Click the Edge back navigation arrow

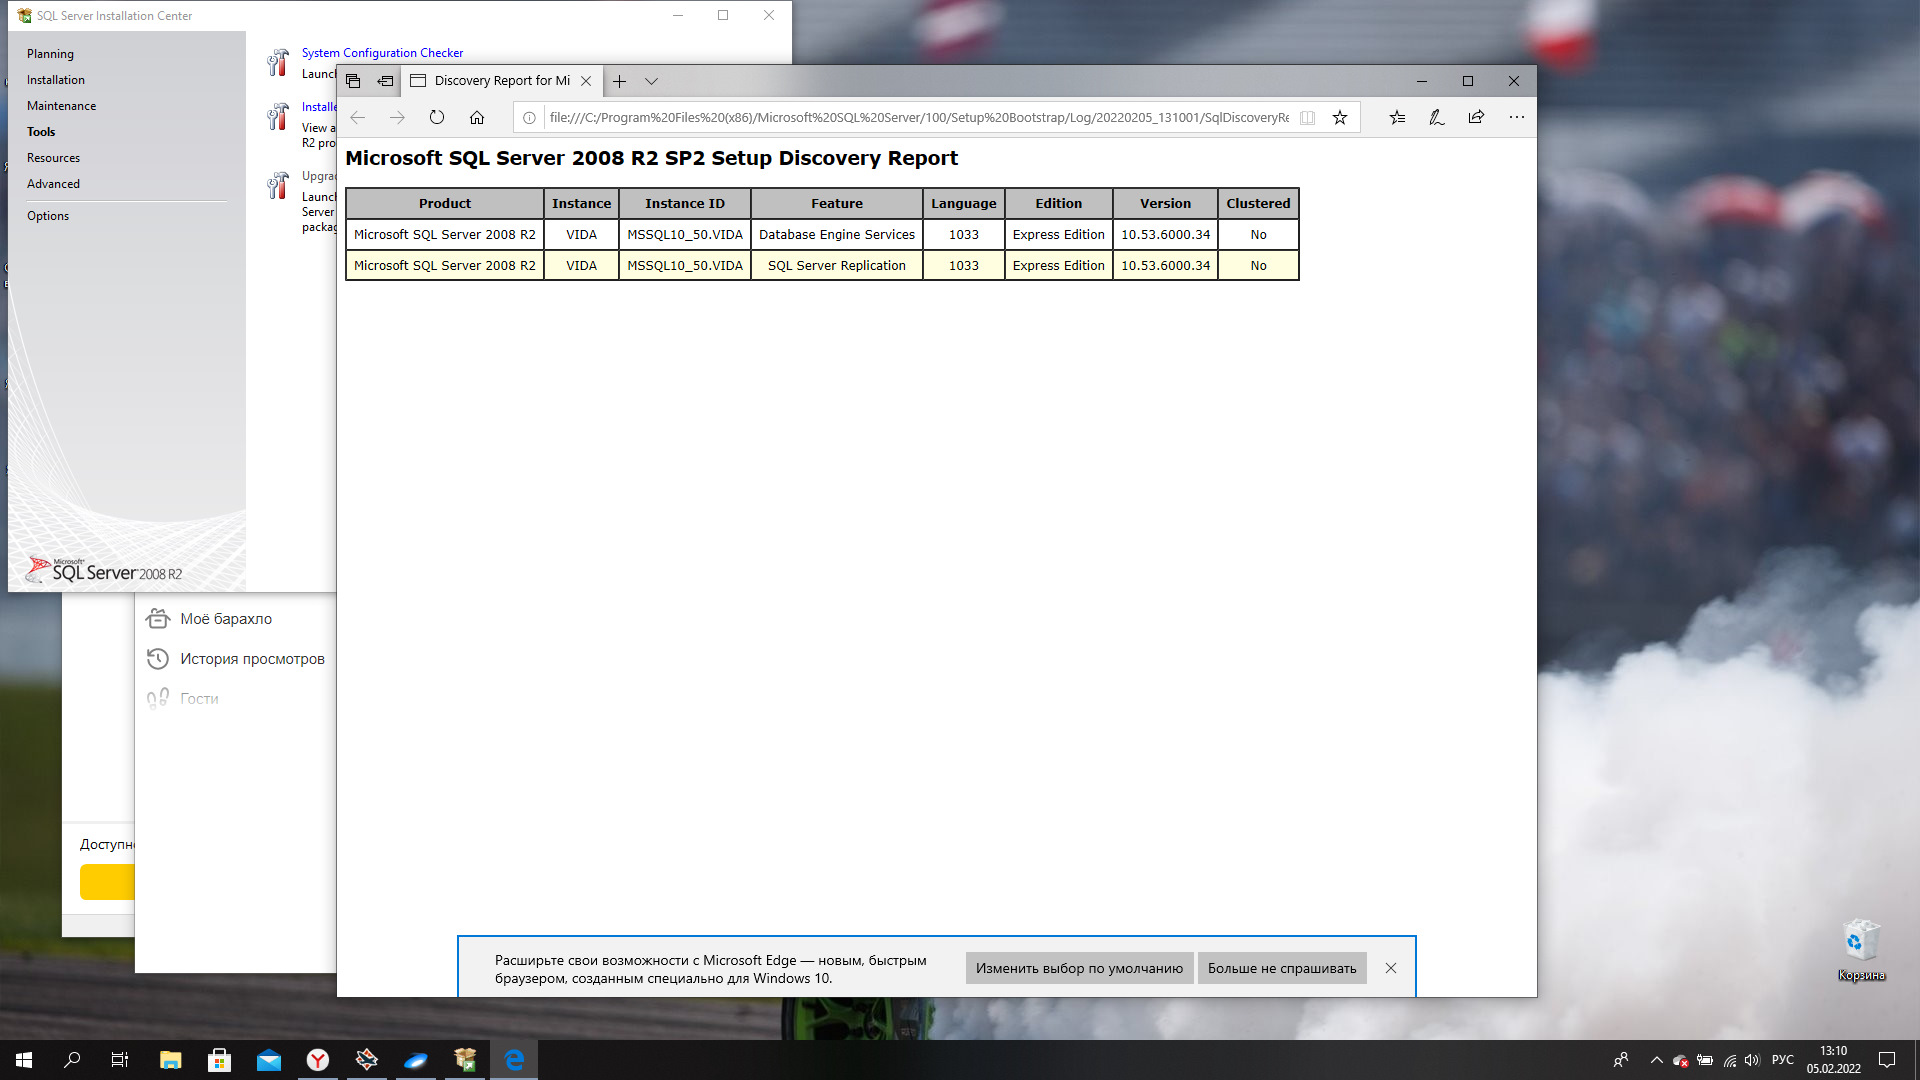(357, 118)
